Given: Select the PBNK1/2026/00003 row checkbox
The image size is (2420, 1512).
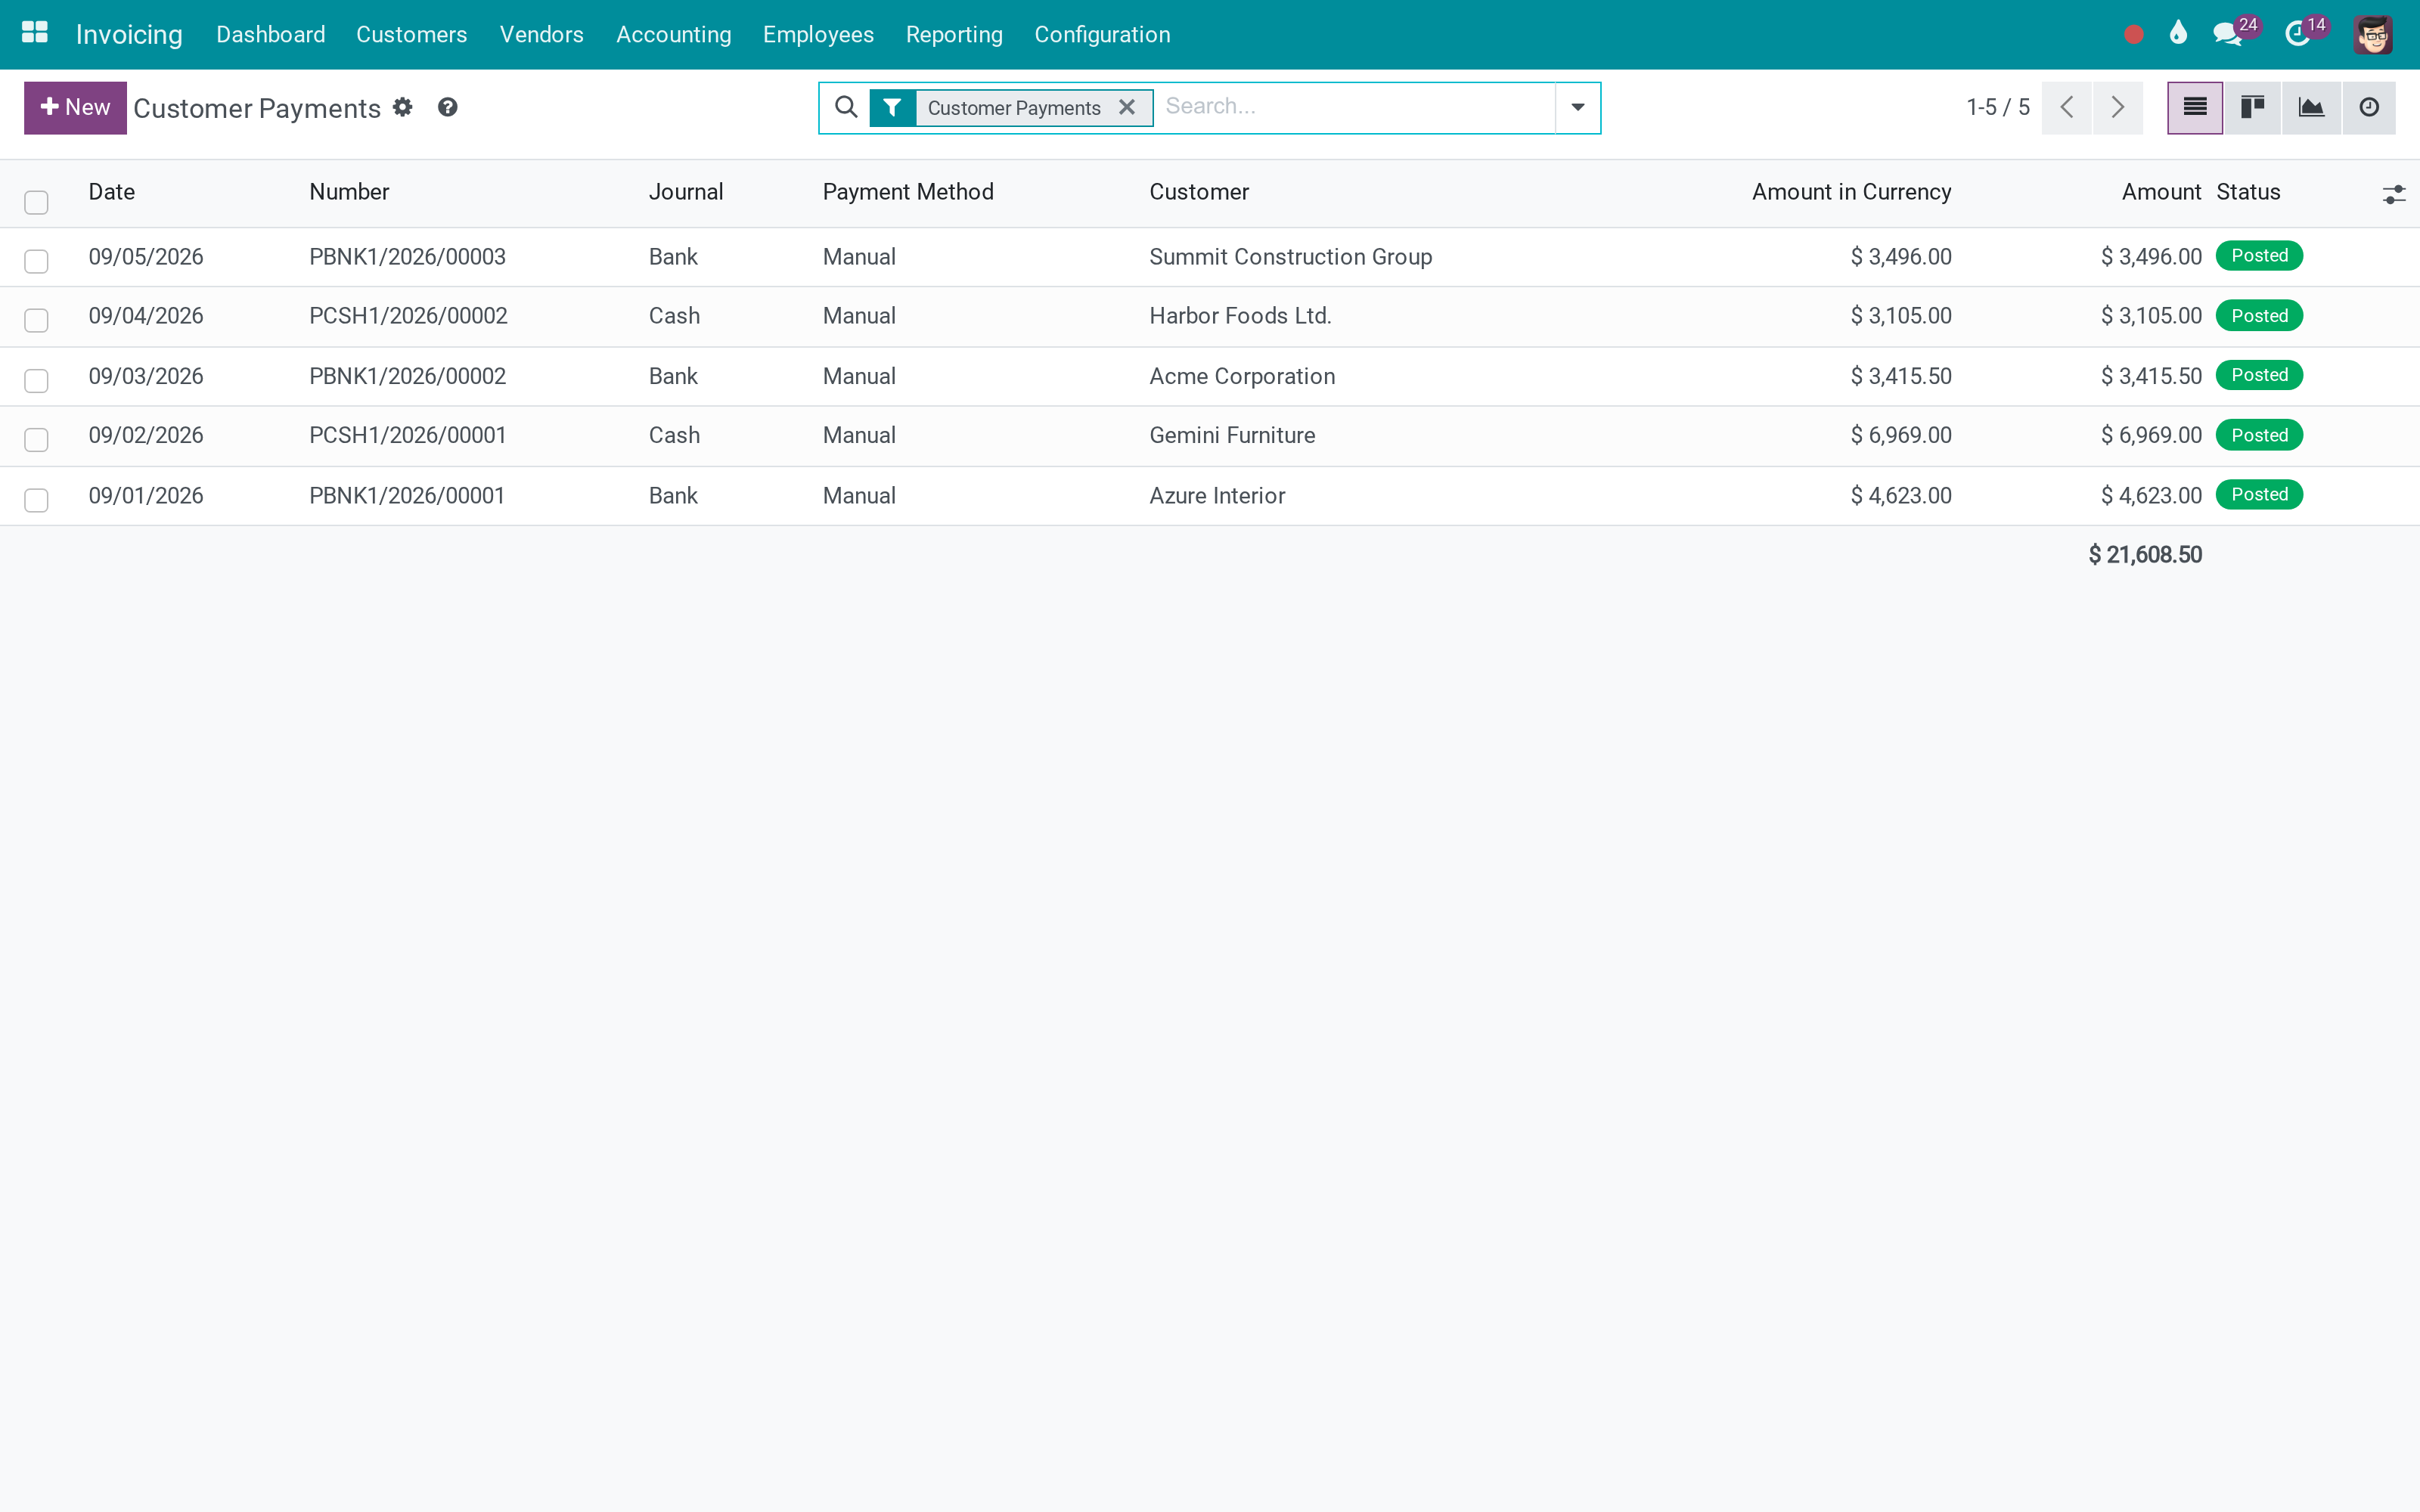Looking at the screenshot, I should point(36,261).
